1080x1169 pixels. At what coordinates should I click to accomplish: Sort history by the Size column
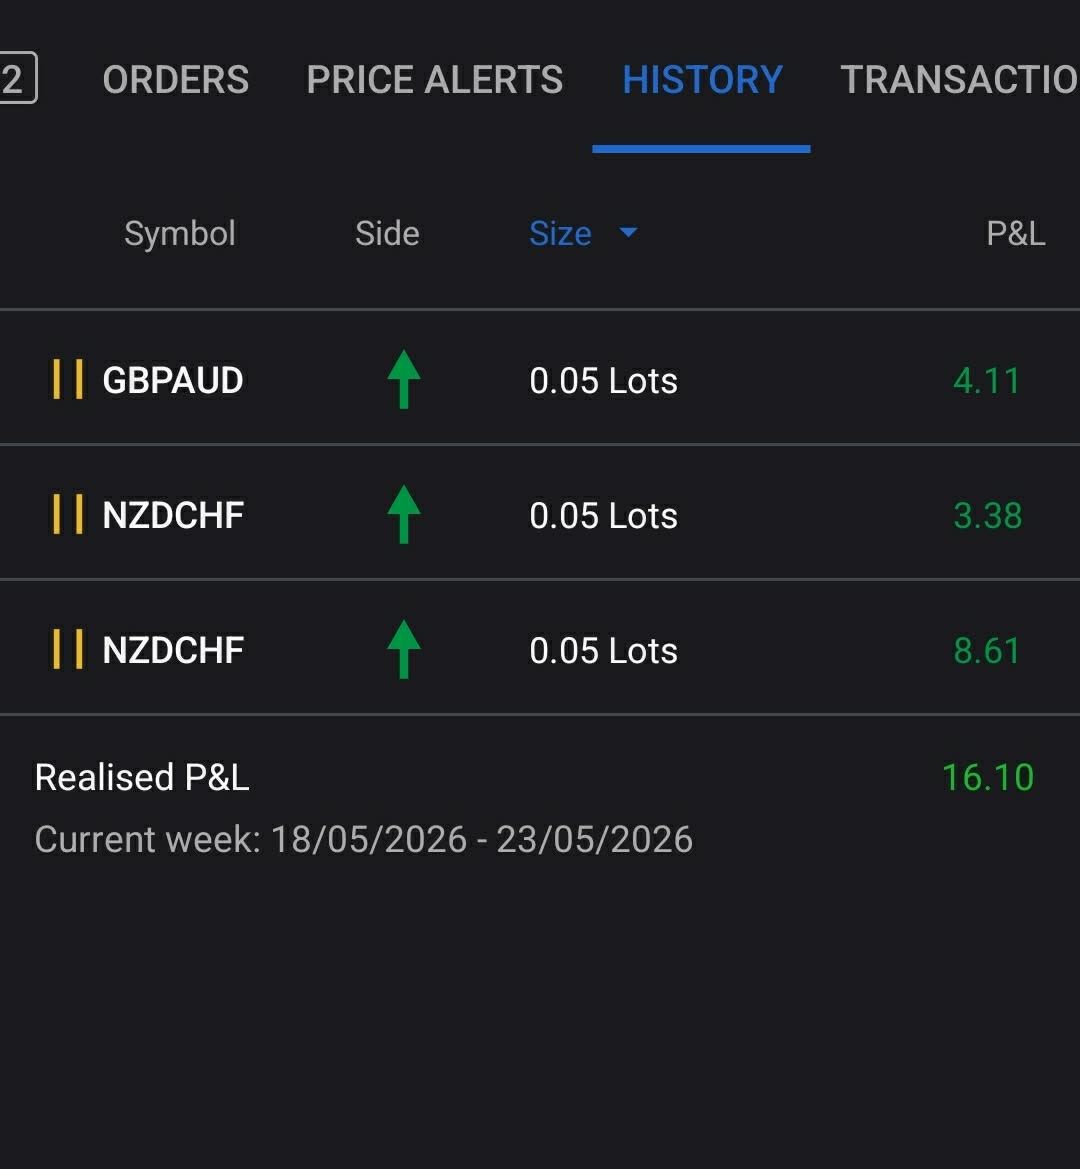pyautogui.click(x=560, y=233)
